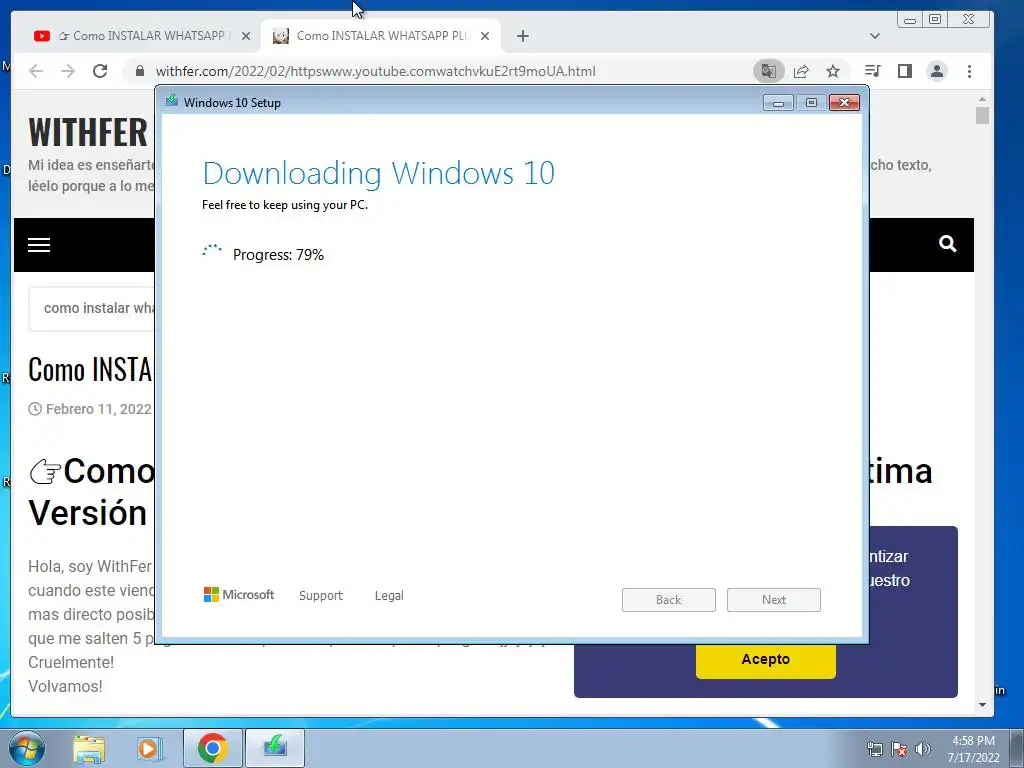This screenshot has width=1024, height=768.
Task: Expand the tab search chevron in Chrome
Action: [x=874, y=36]
